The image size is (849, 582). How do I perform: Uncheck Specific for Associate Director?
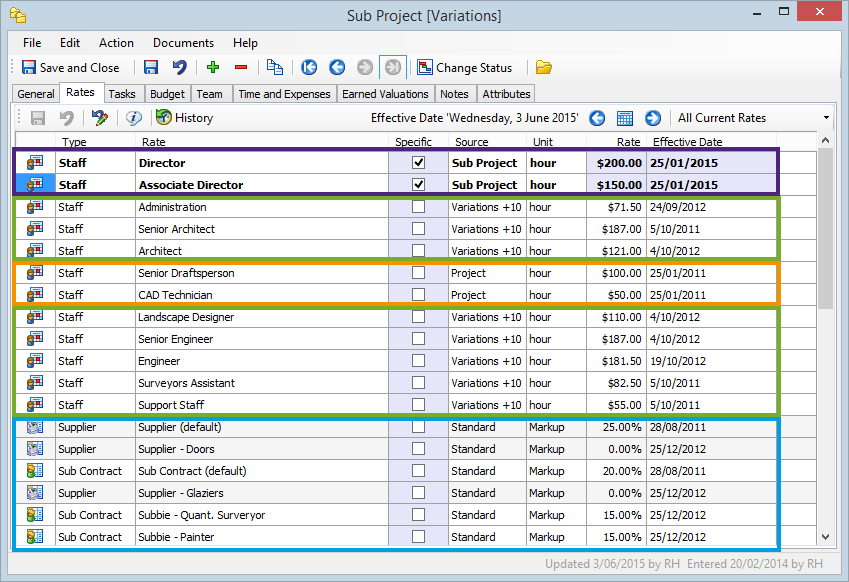(418, 185)
